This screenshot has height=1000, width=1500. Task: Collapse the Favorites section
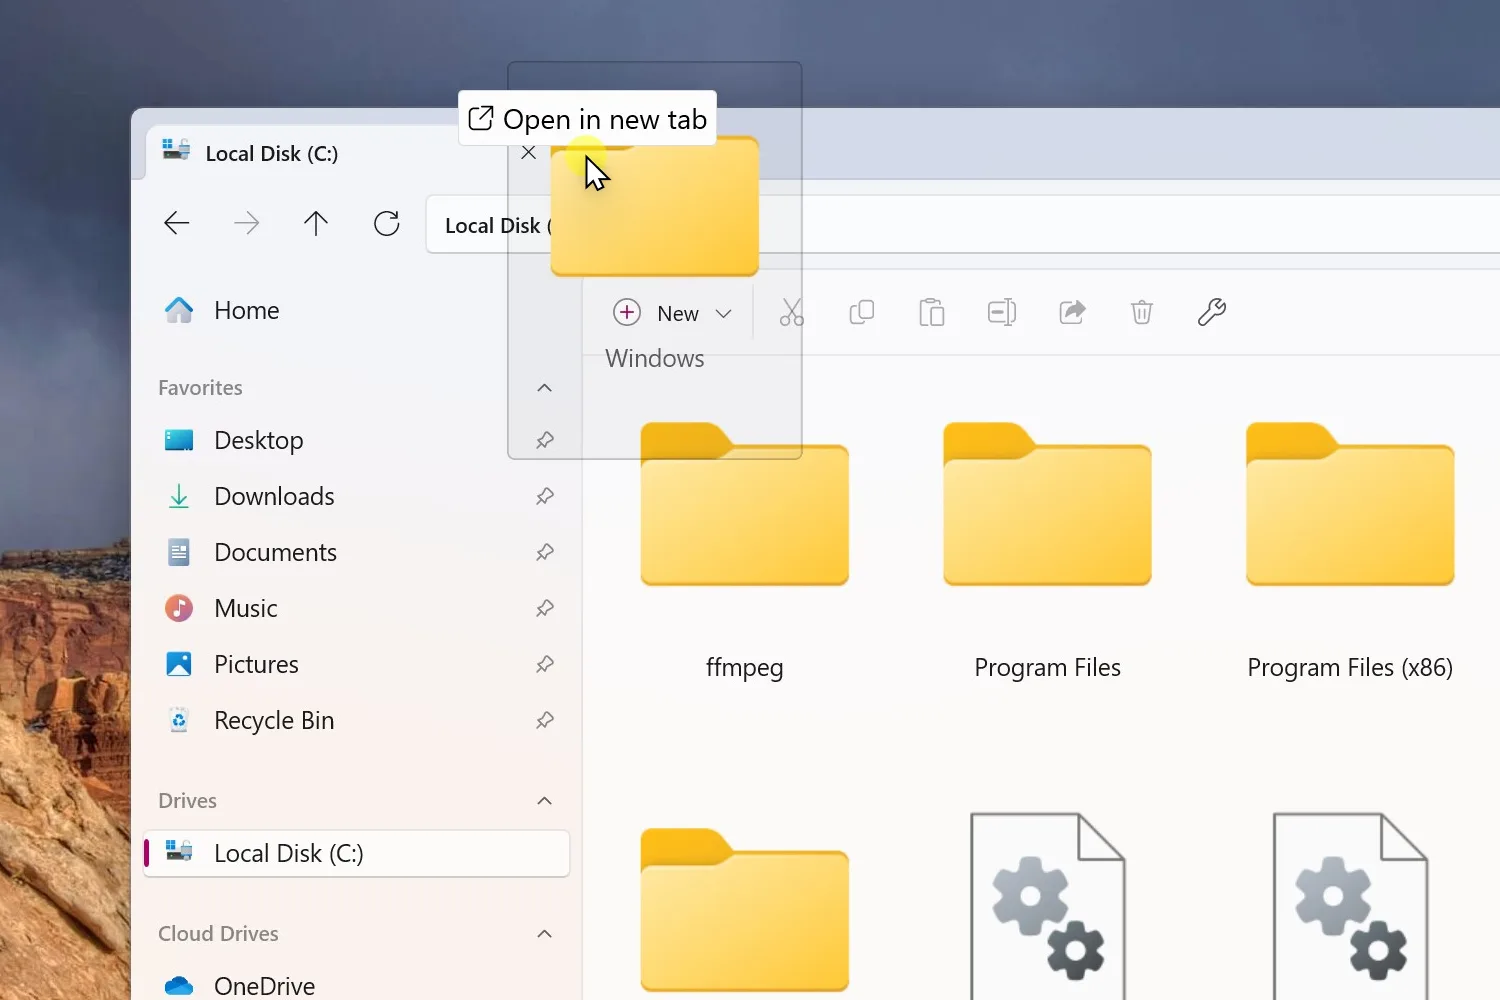tap(545, 388)
